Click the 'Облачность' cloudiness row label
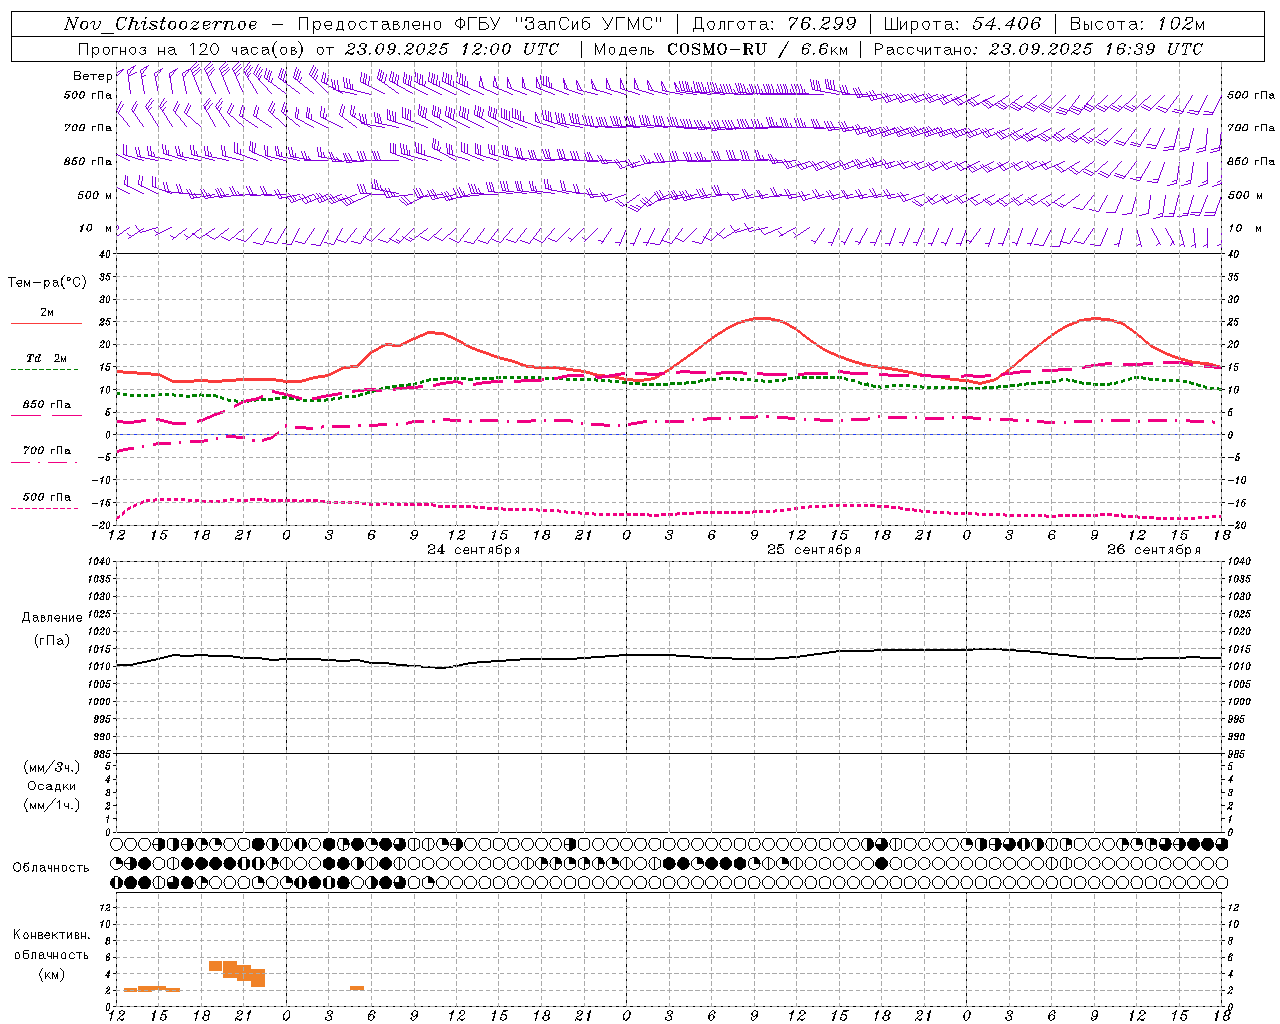This screenshot has height=1024, width=1280. 51,868
